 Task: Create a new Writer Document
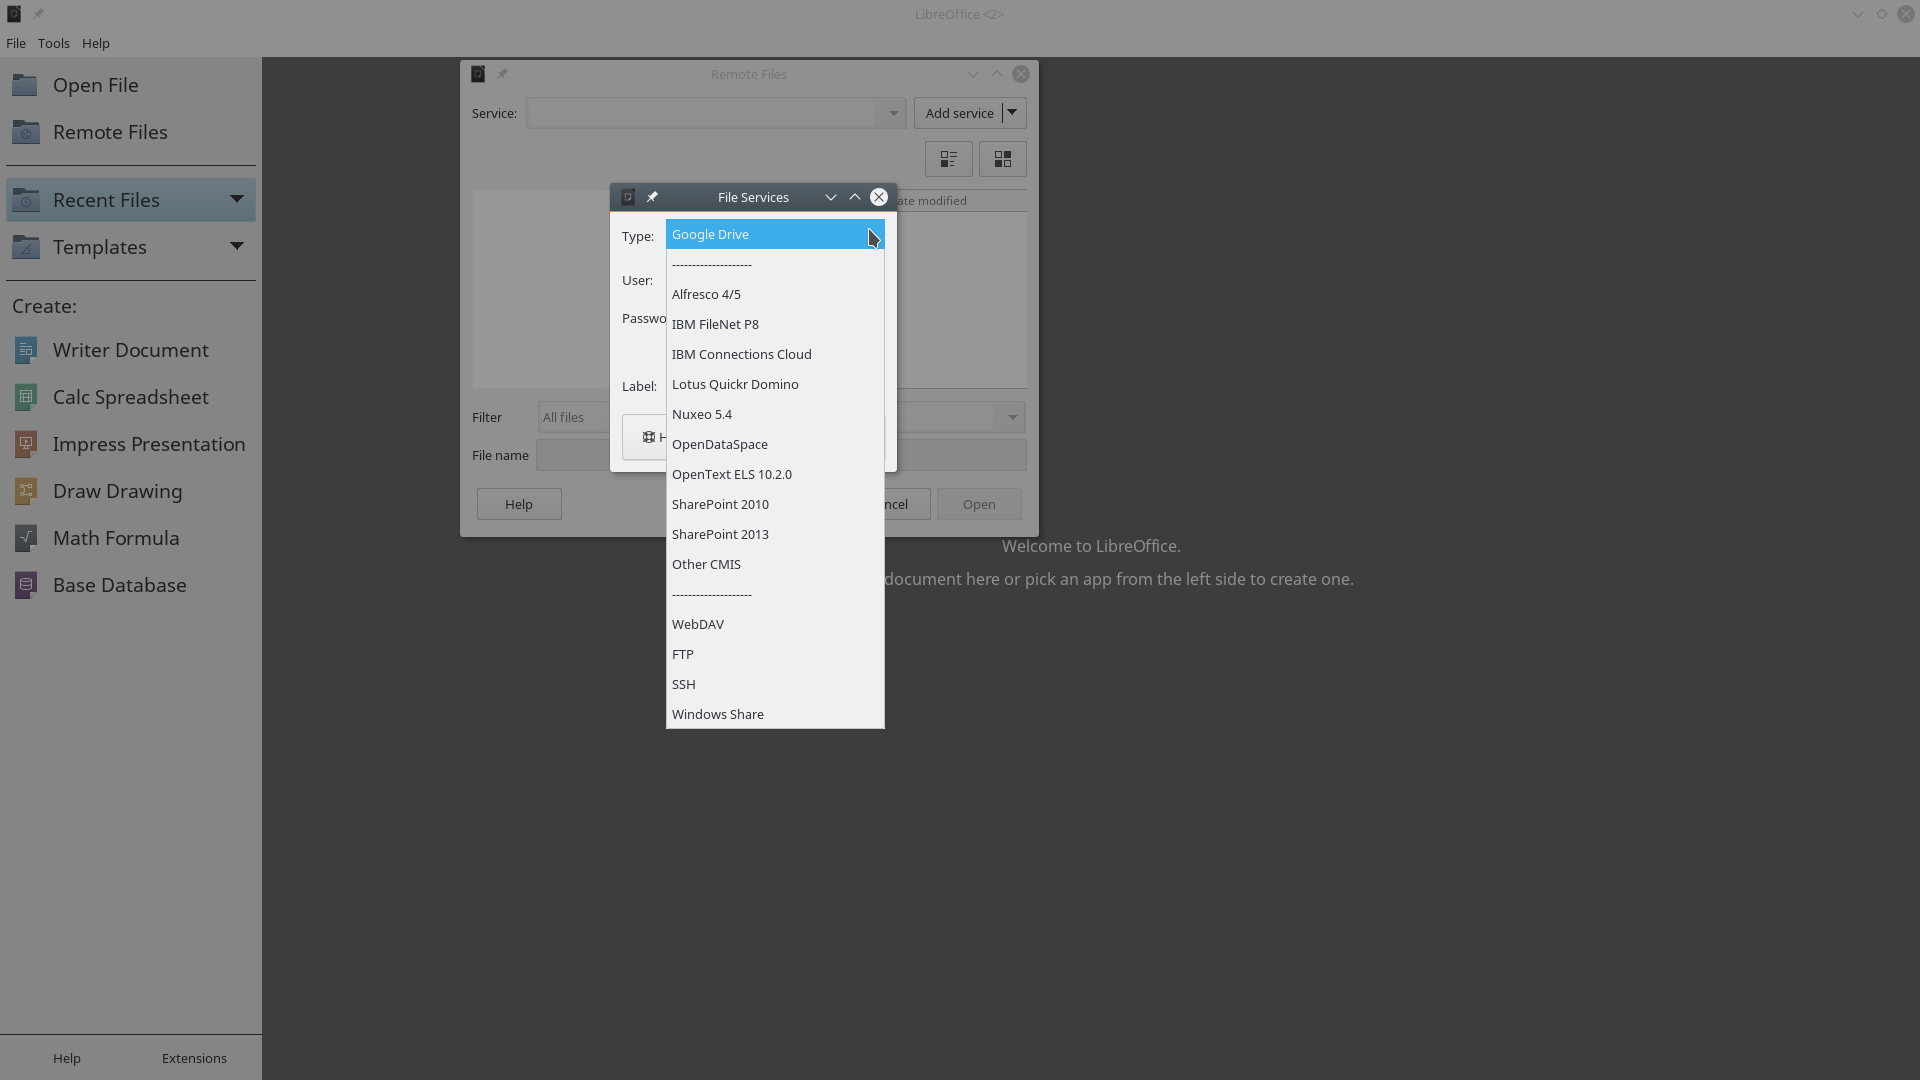click(x=131, y=350)
